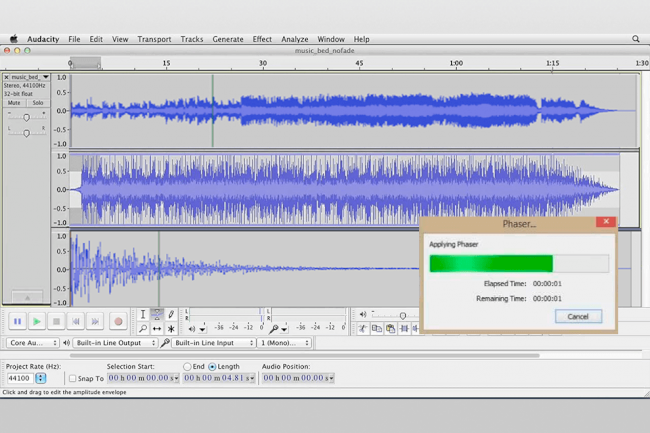Open the Built-in Line Input dropdown

(x=212, y=343)
